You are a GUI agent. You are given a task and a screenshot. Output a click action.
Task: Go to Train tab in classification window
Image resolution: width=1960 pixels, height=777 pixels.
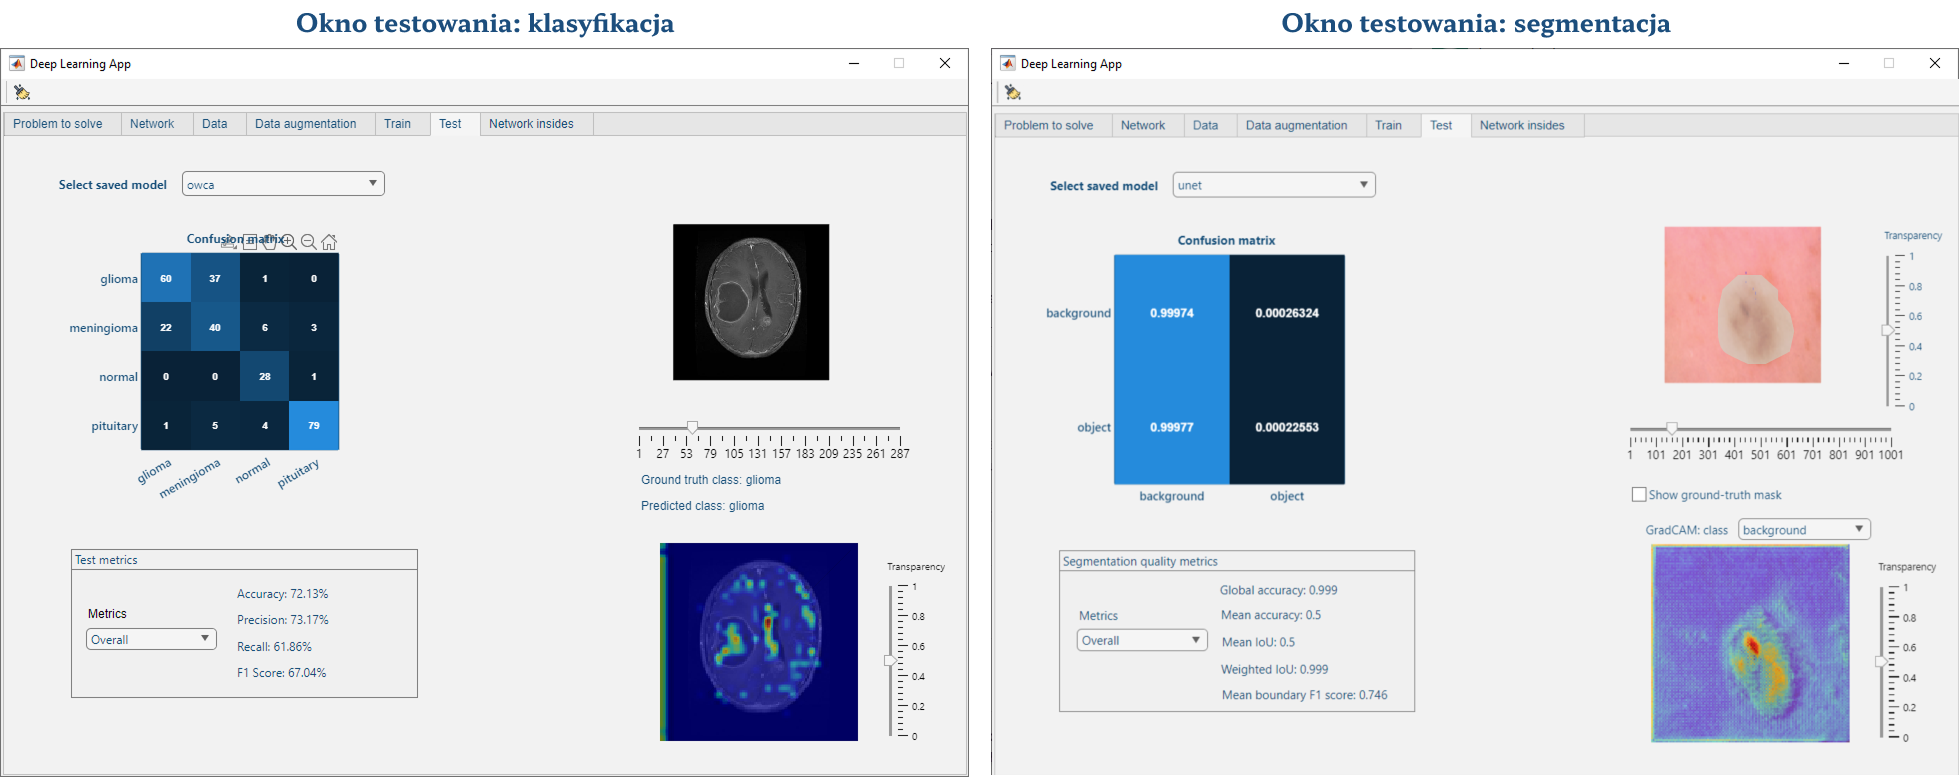397,124
